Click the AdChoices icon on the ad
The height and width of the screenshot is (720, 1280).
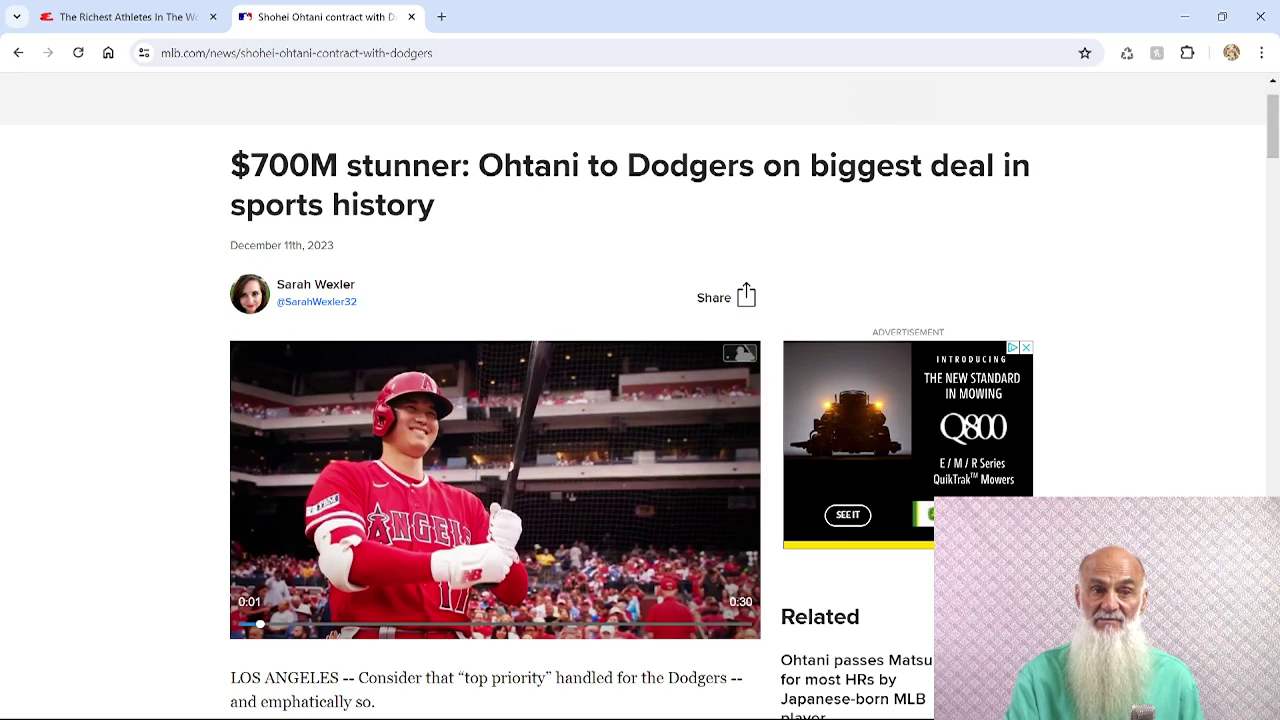1012,347
